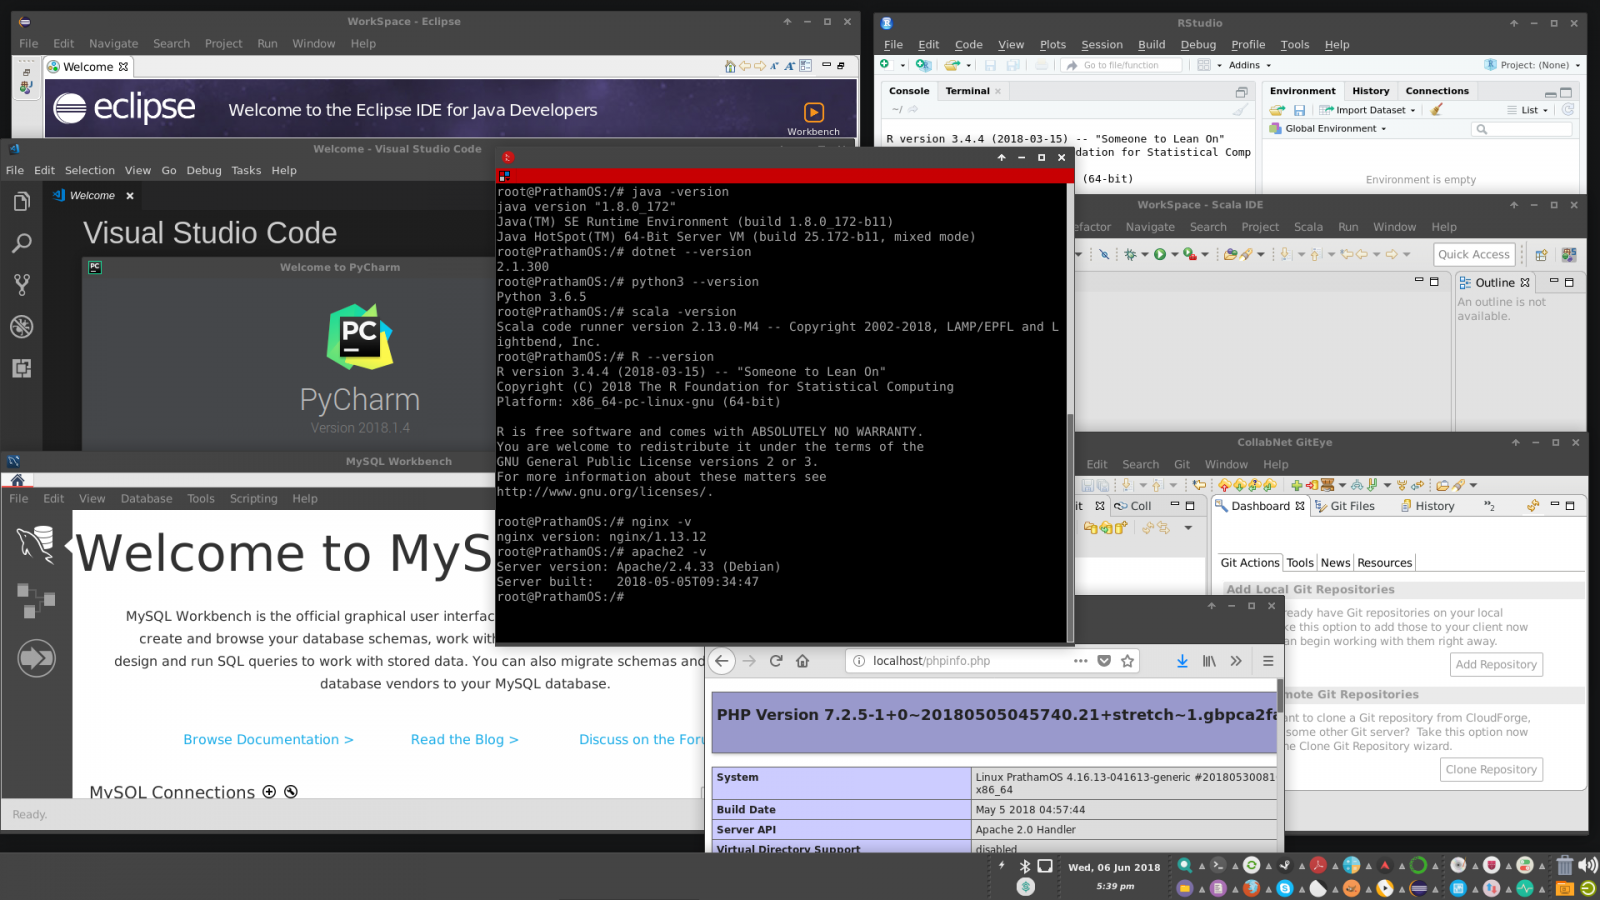Click the RStudio clear workspace broom icon
Image resolution: width=1600 pixels, height=900 pixels.
(x=1436, y=110)
